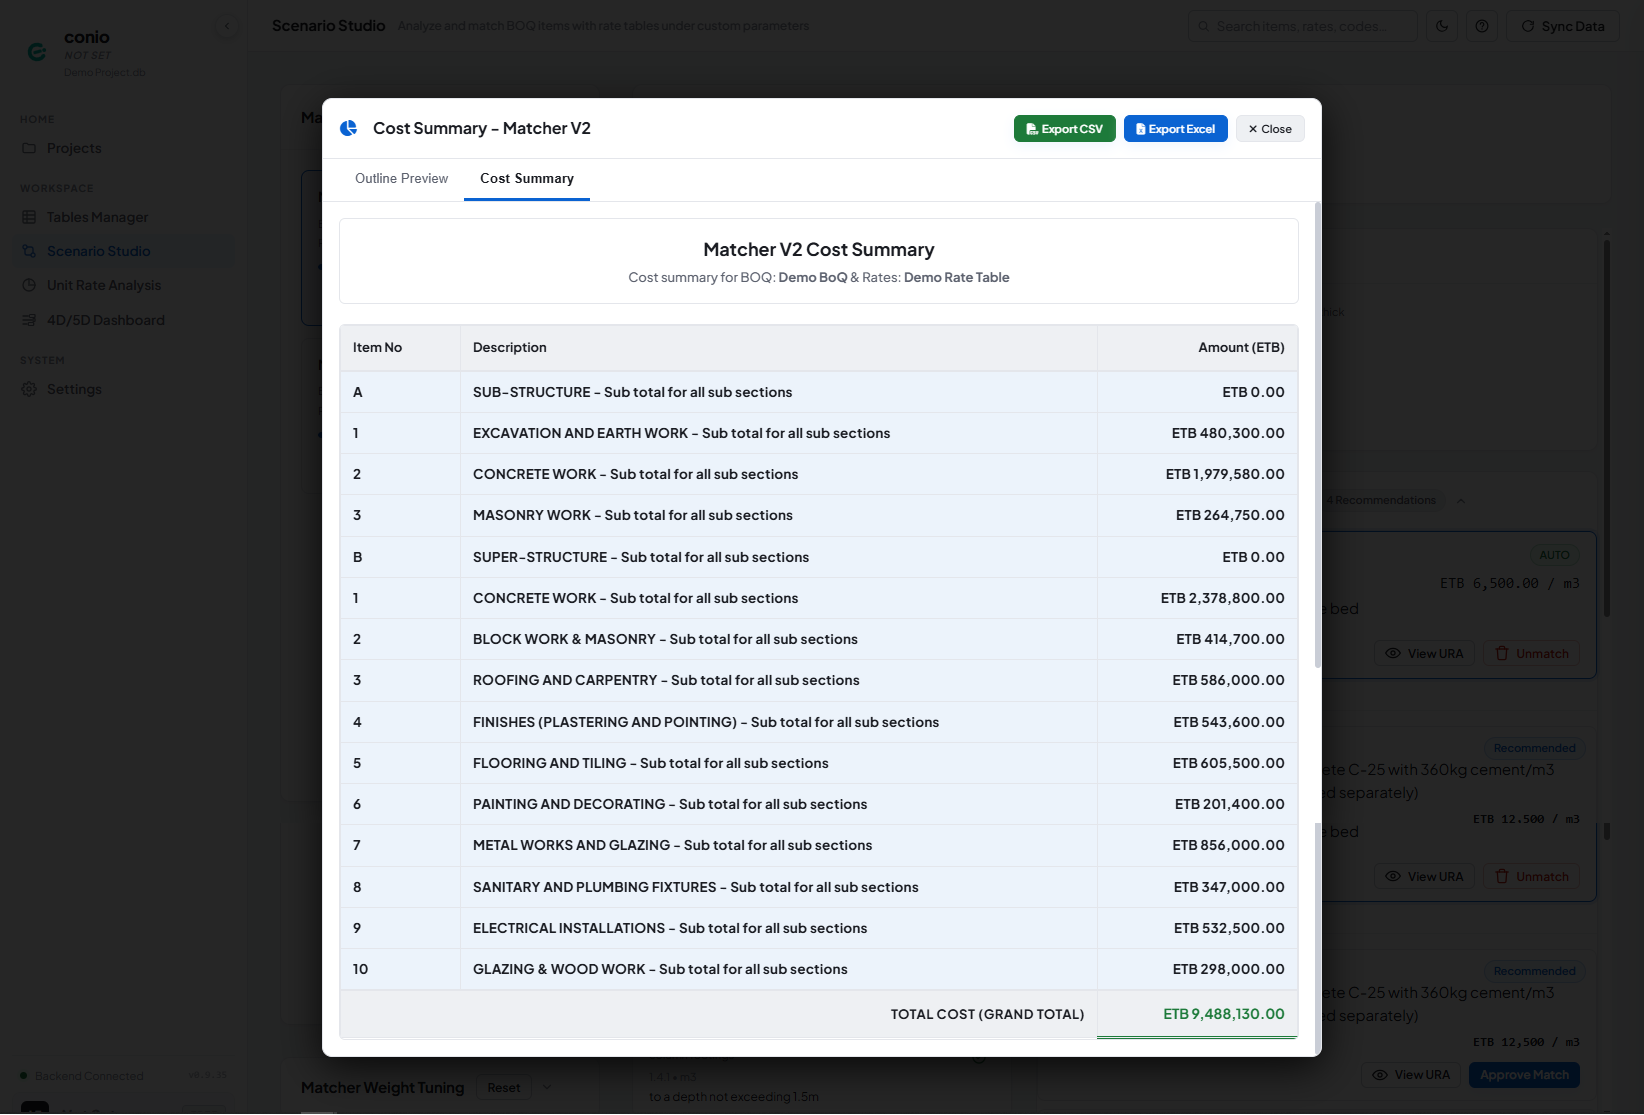Click the Approve Match button
The width and height of the screenshot is (1644, 1115).
(x=1524, y=1075)
